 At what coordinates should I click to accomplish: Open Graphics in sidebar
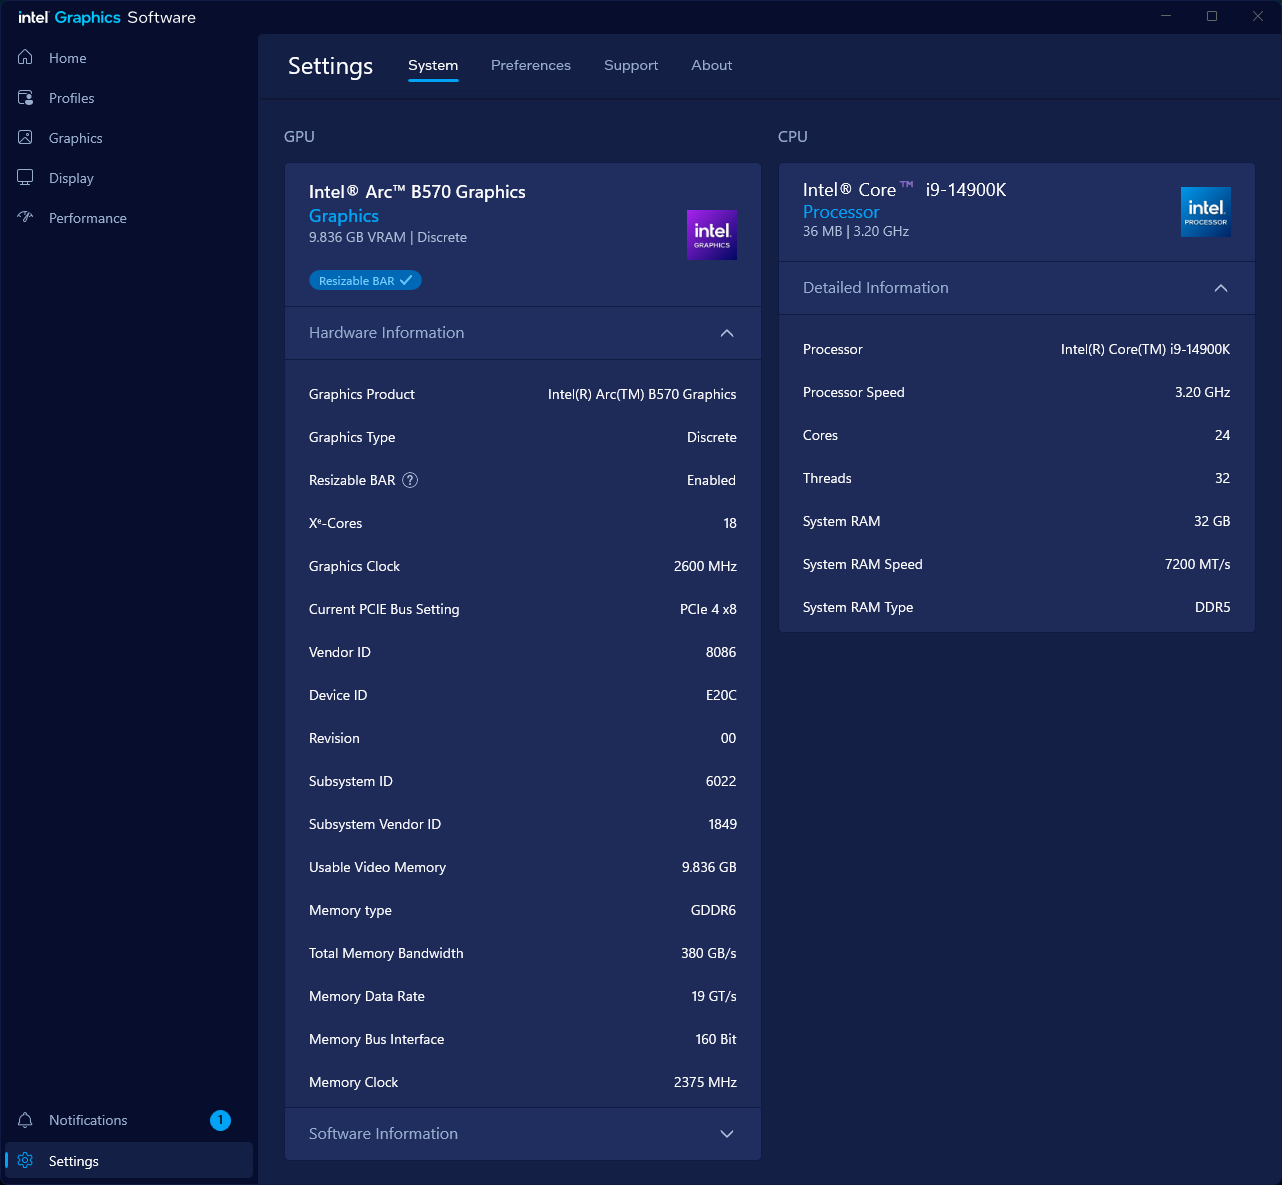click(129, 138)
